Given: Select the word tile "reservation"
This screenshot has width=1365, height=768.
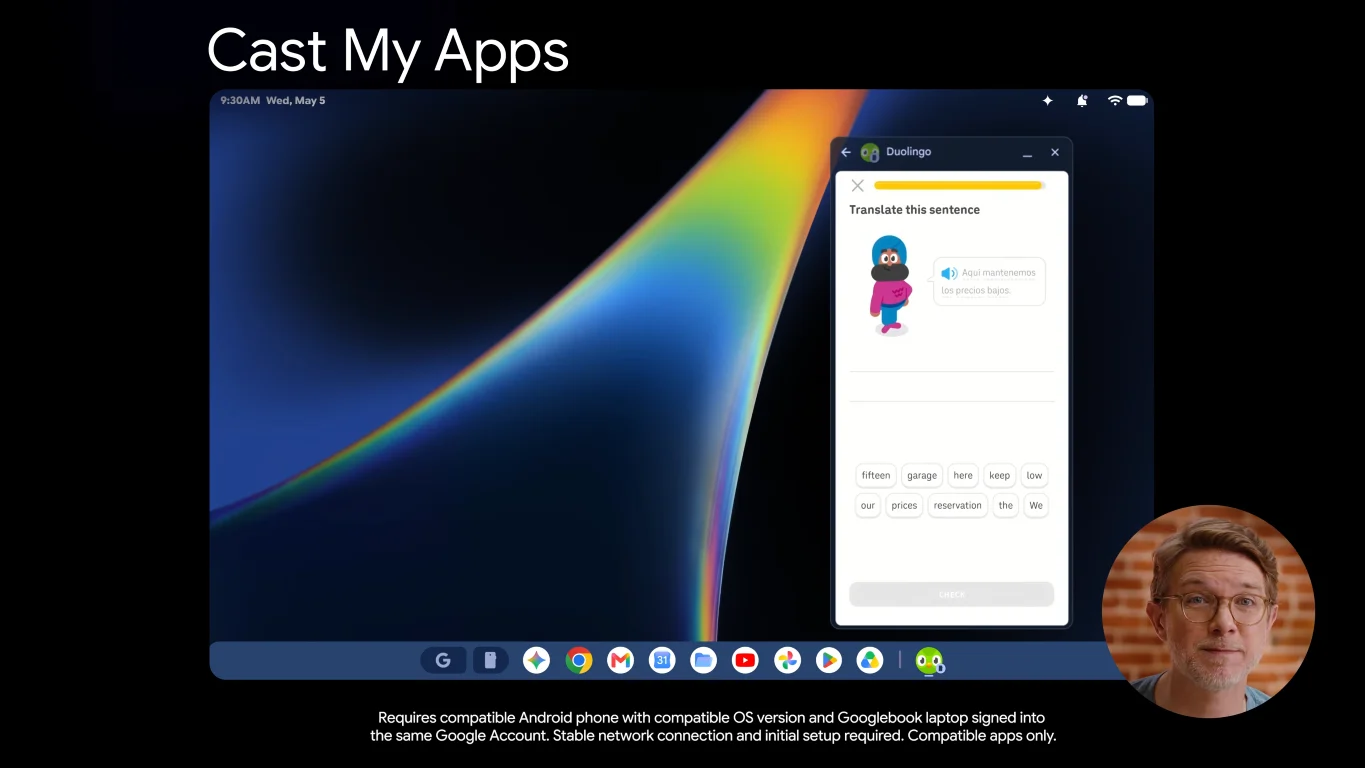Looking at the screenshot, I should (x=958, y=505).
